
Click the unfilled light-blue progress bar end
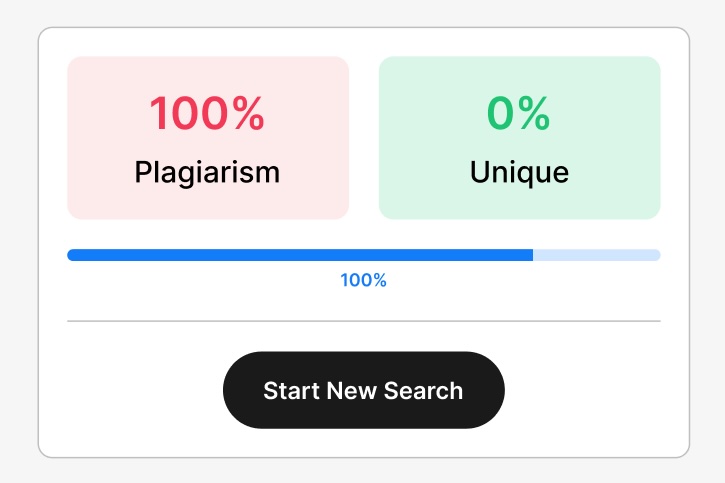pos(597,255)
